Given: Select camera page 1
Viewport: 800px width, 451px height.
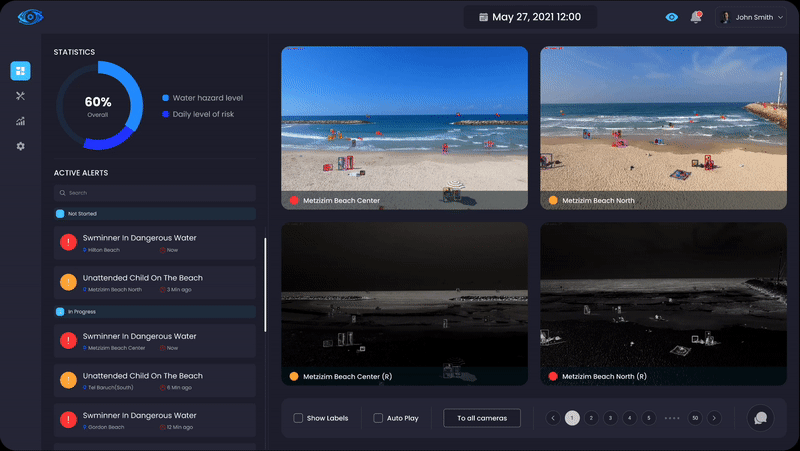Looking at the screenshot, I should pos(572,418).
